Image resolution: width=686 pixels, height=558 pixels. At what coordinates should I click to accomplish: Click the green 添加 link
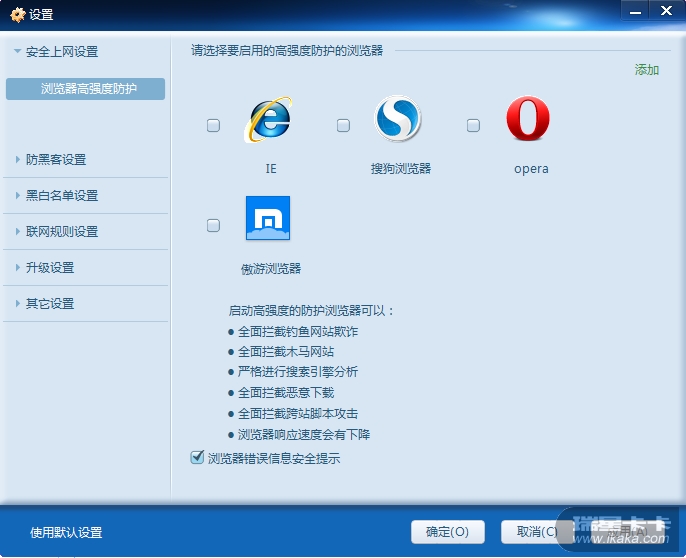pos(647,70)
